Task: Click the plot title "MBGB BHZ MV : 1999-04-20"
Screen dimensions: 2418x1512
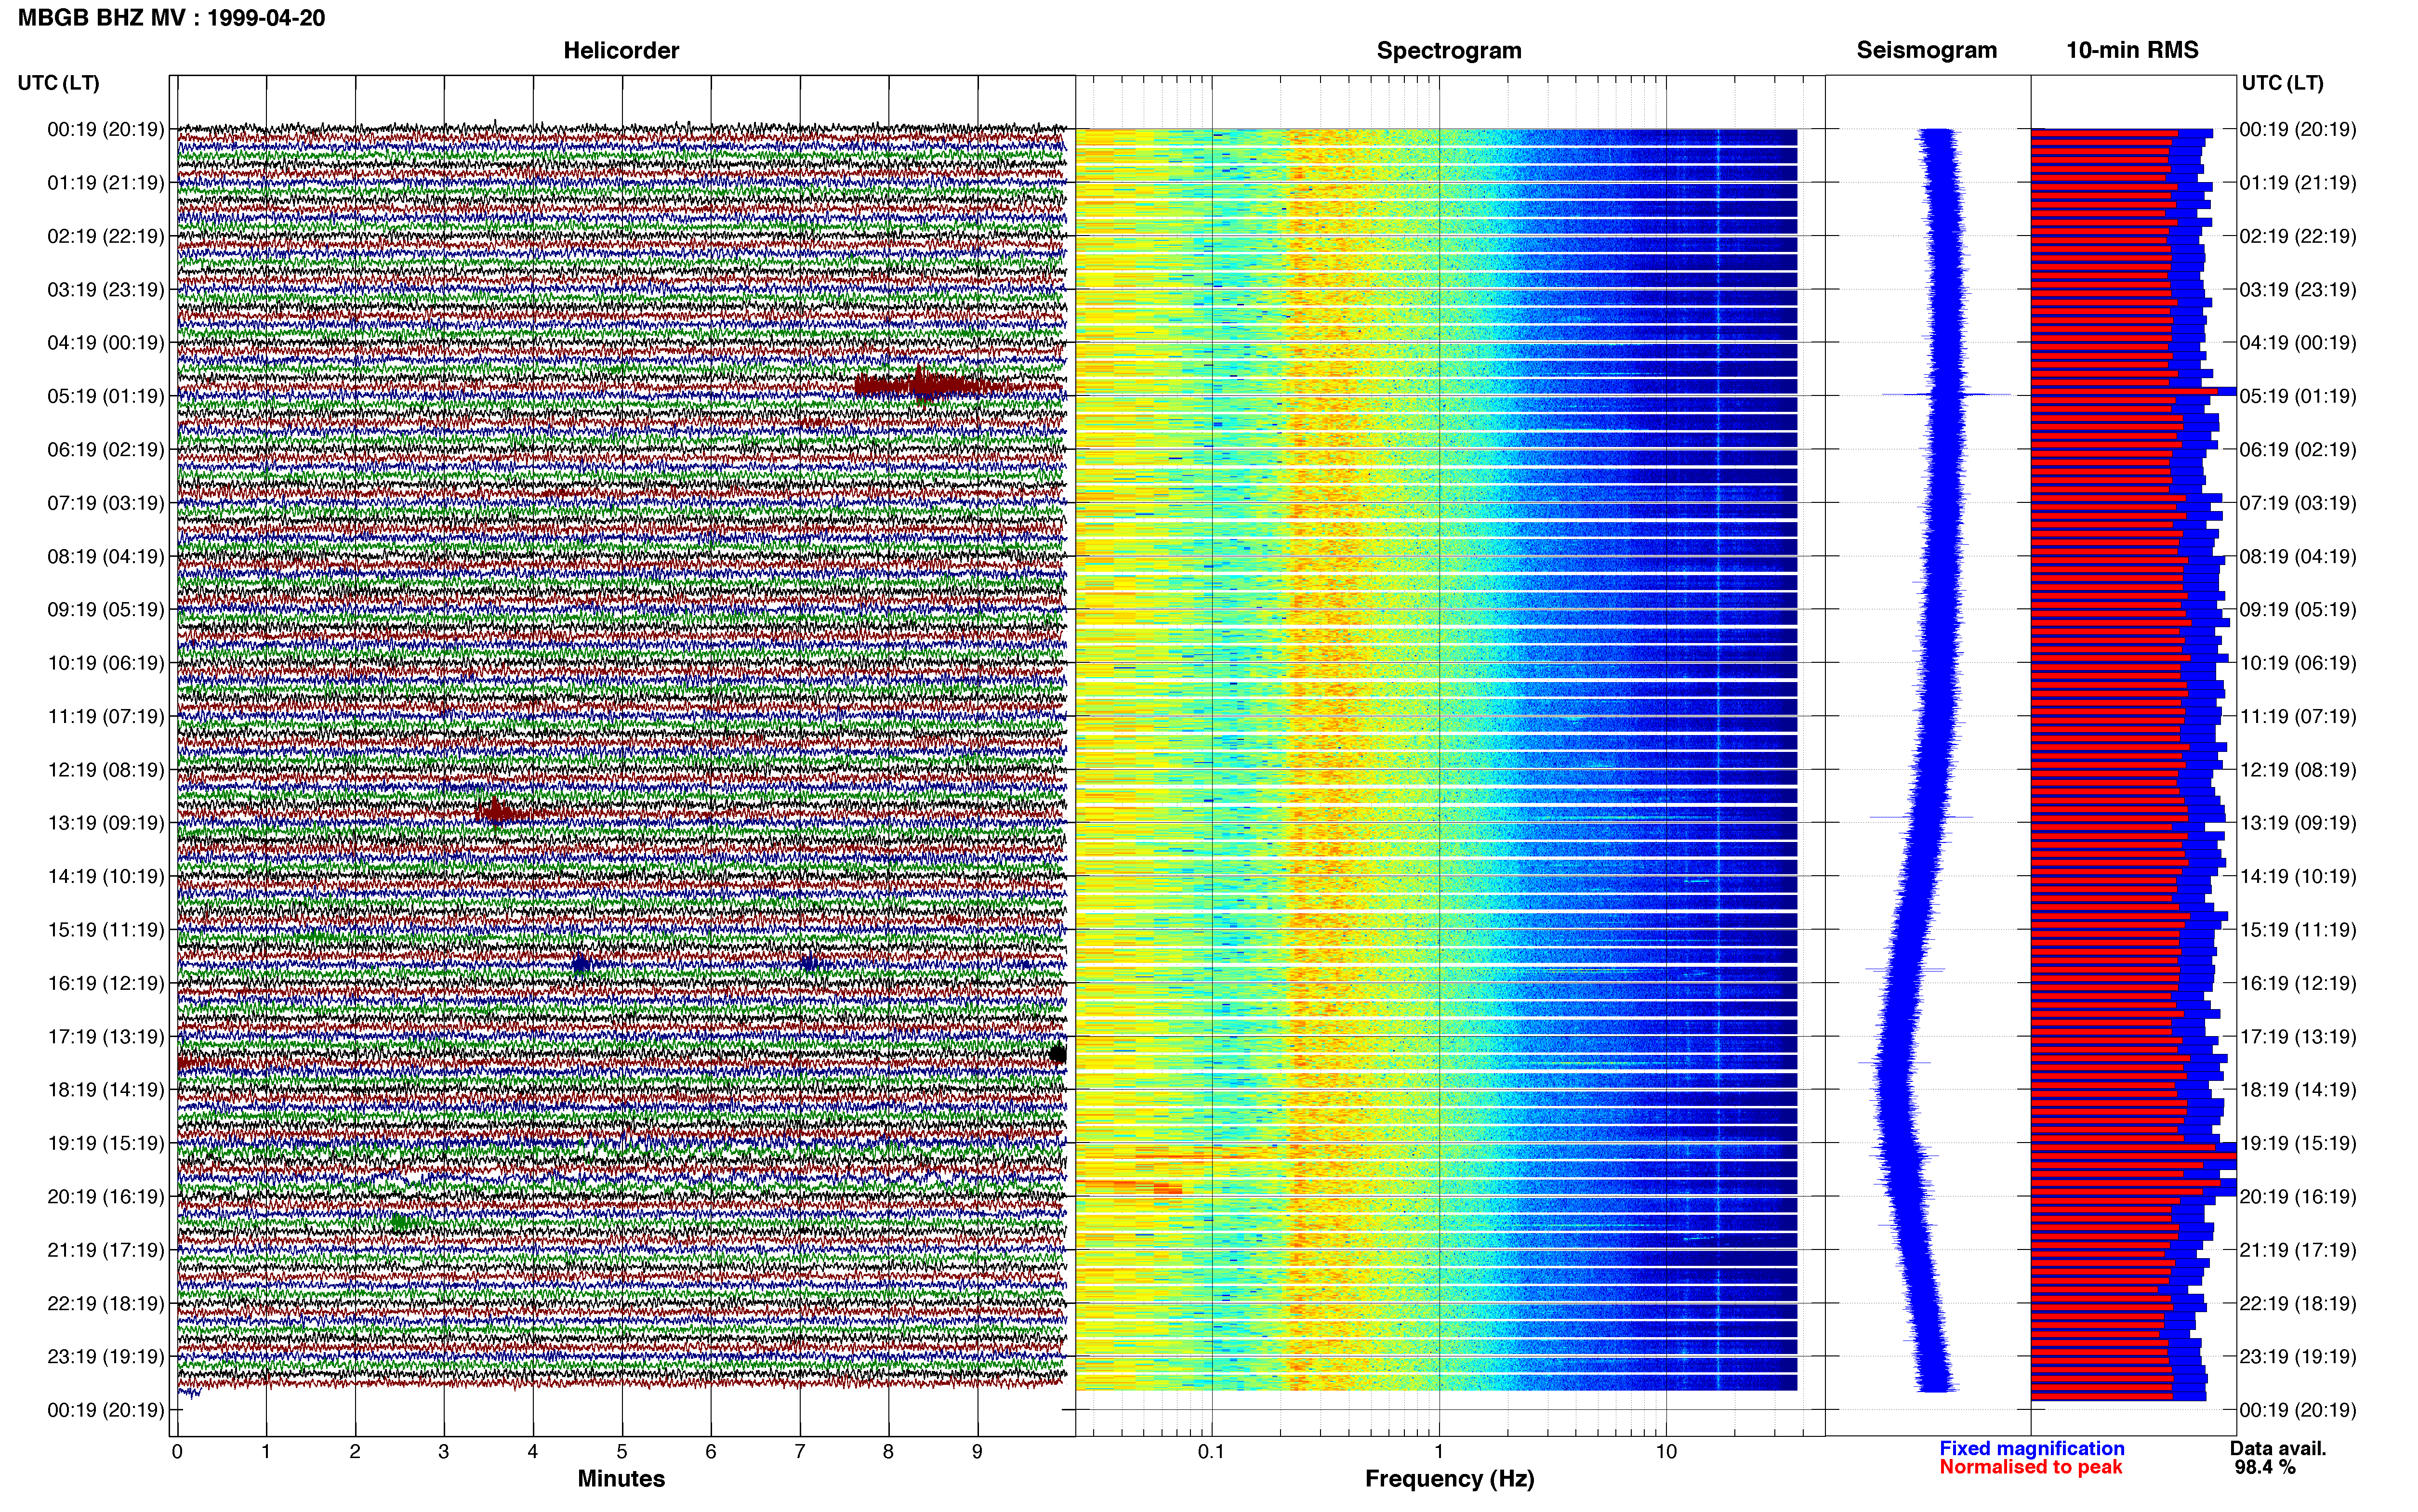Action: point(171,18)
